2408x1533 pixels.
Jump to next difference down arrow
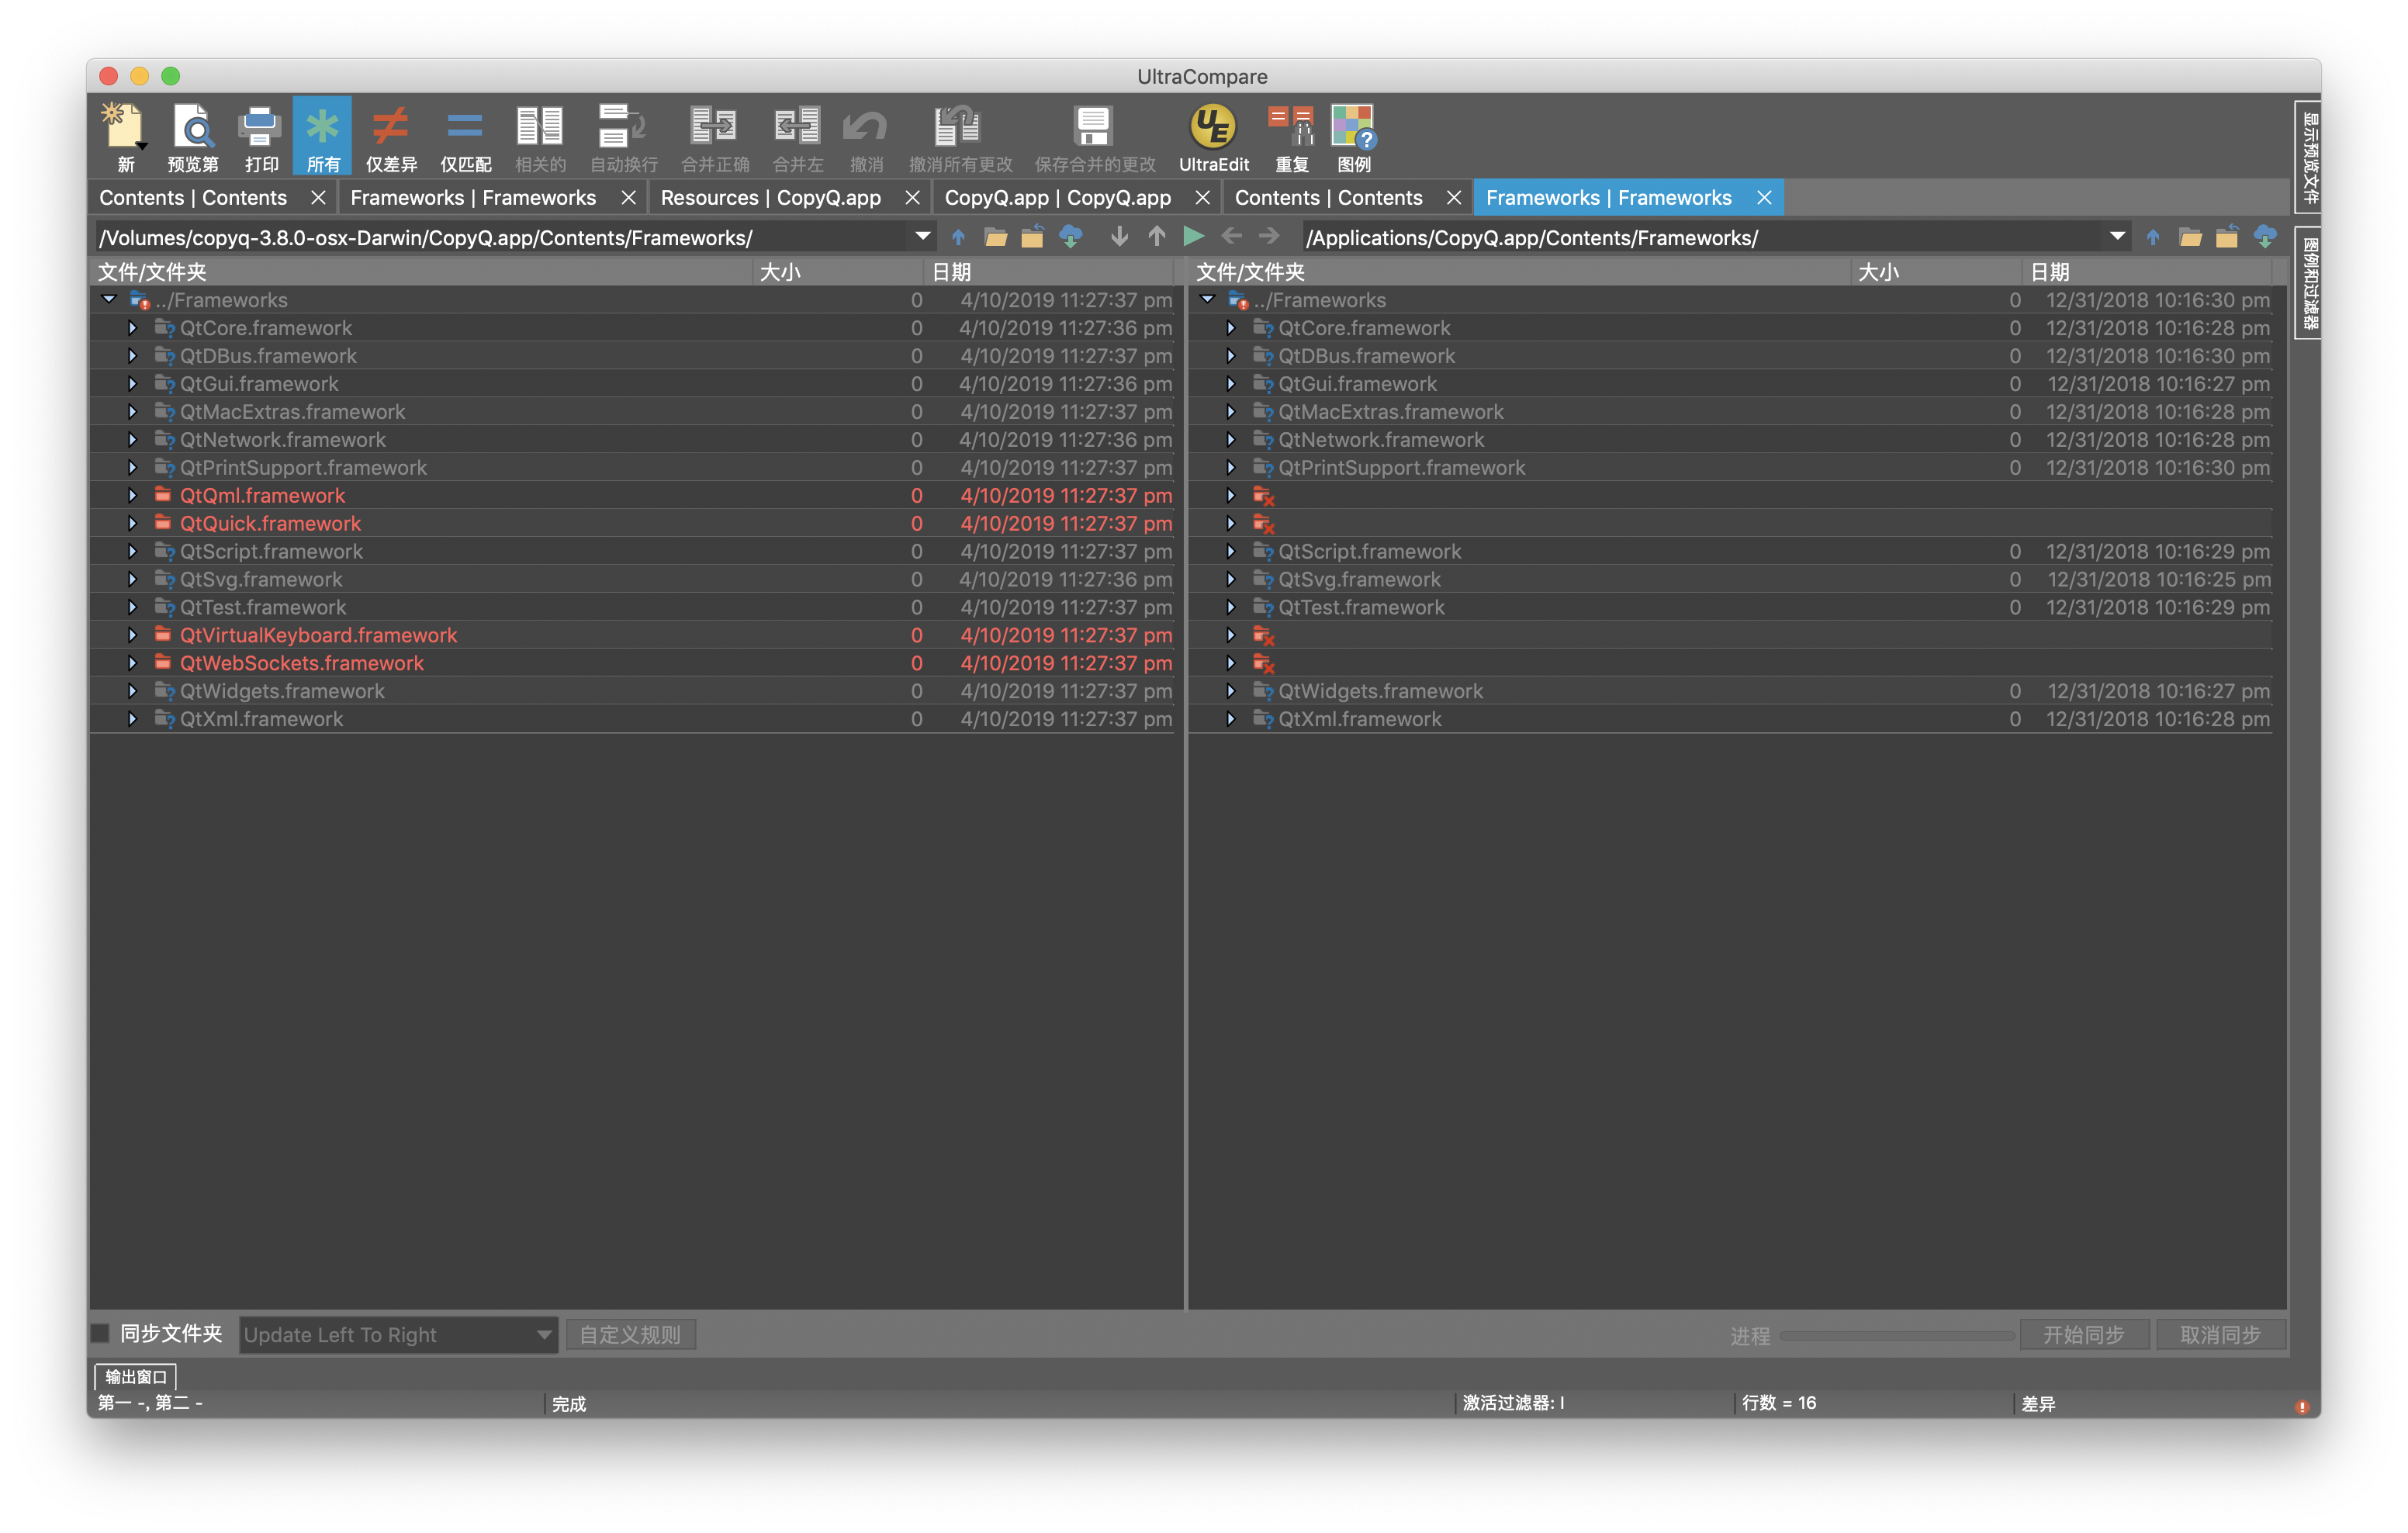click(1119, 236)
